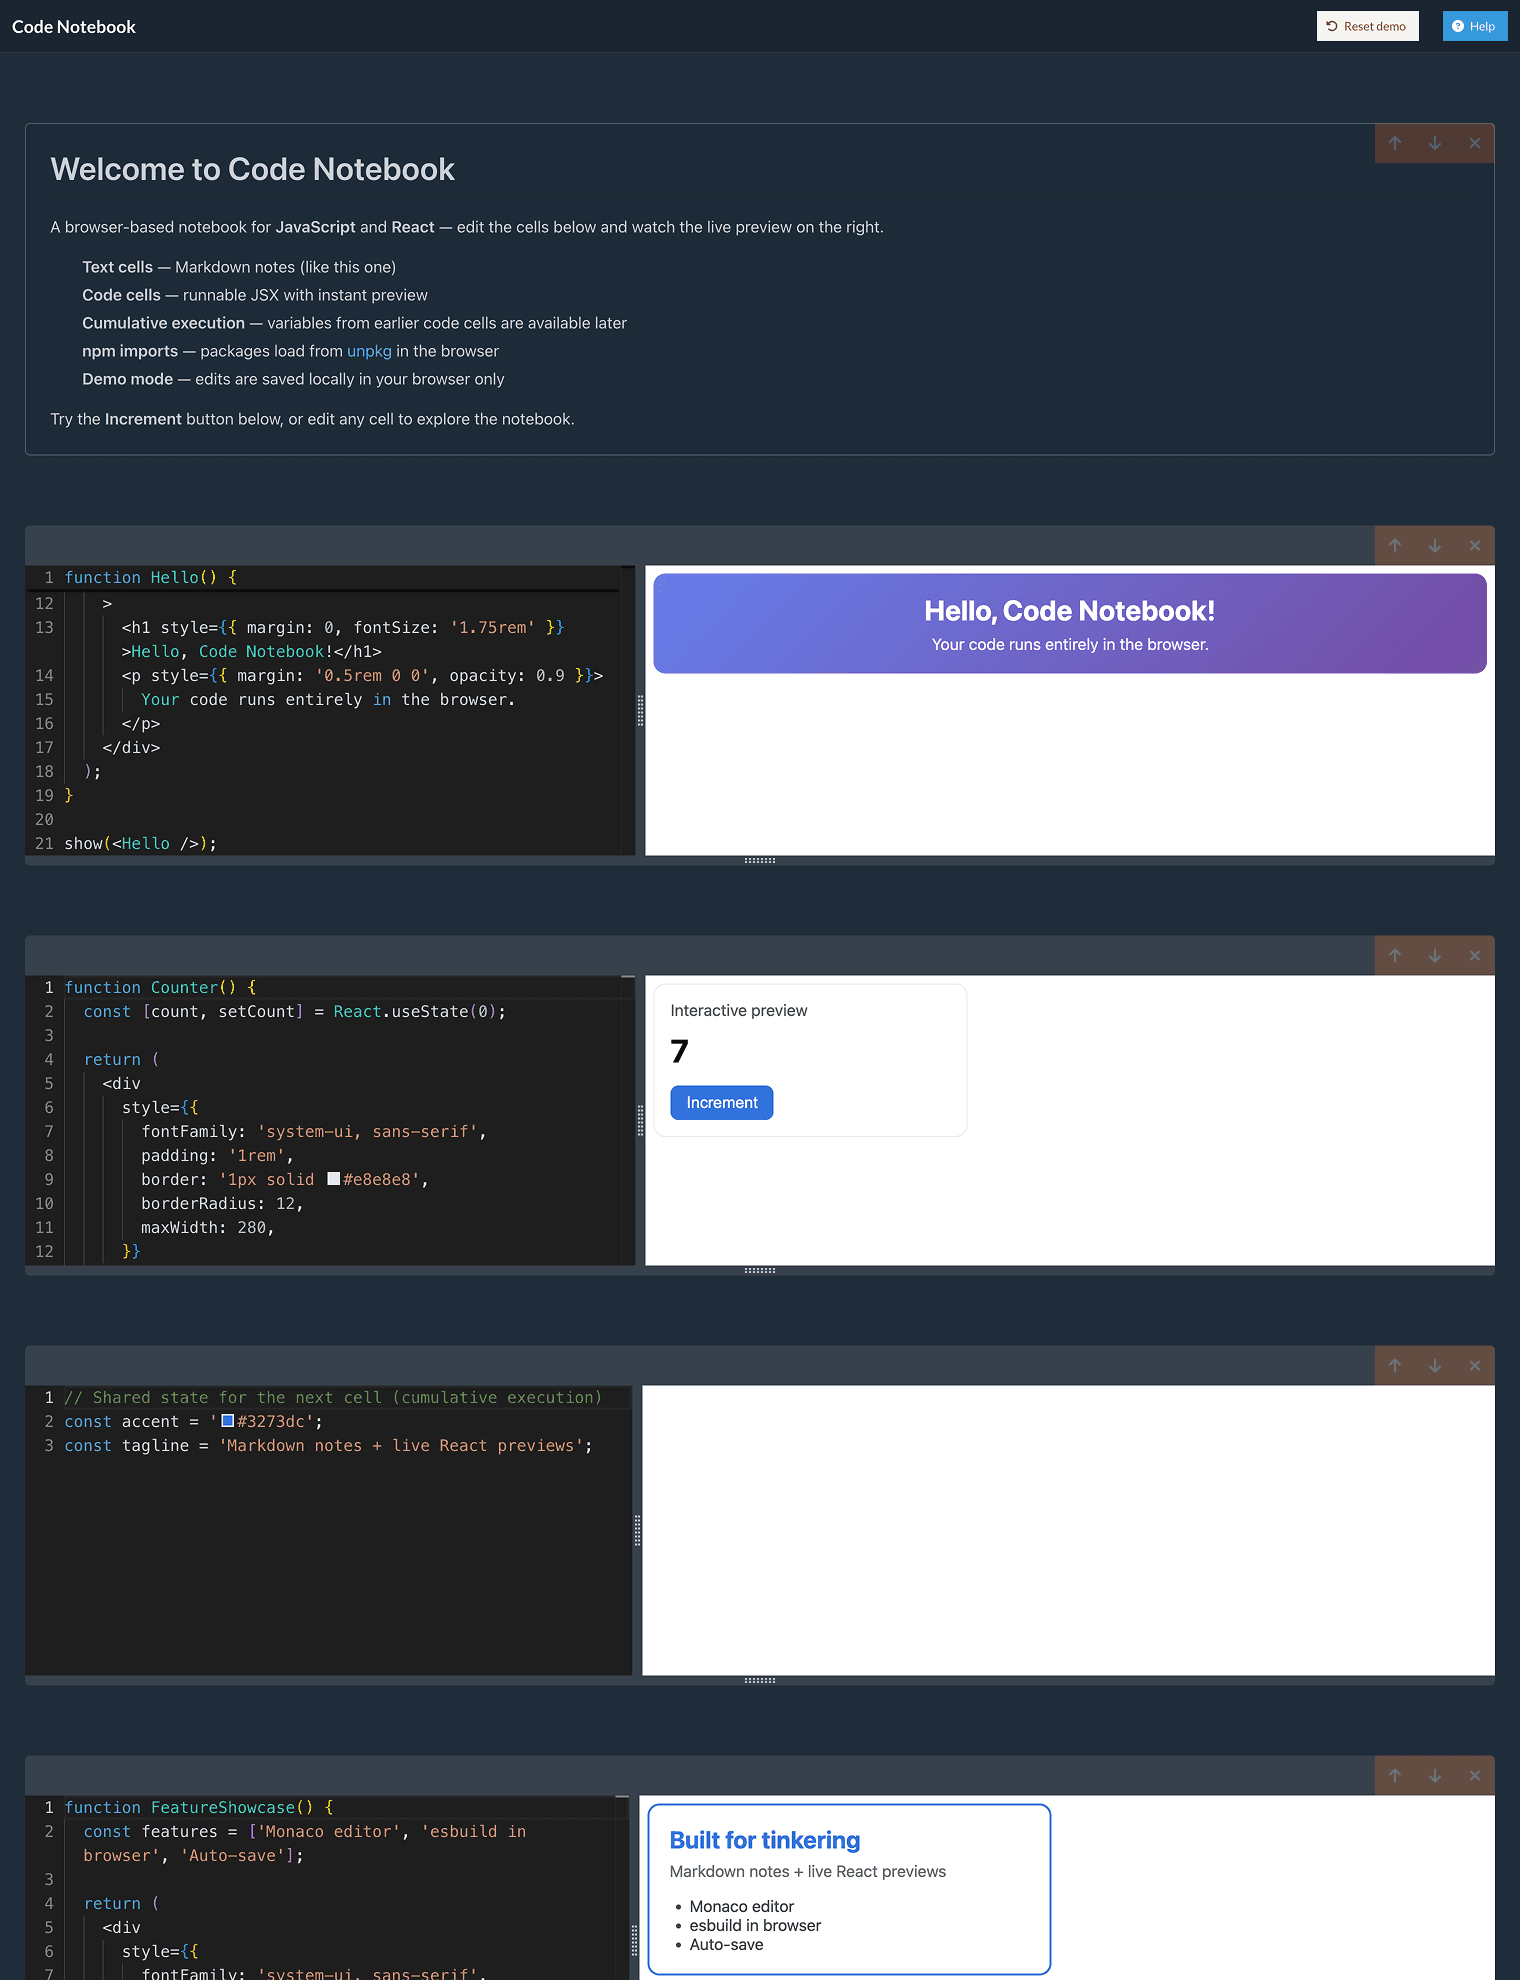Click the Welcome to Code Notebook heading
The image size is (1520, 1980).
point(253,169)
